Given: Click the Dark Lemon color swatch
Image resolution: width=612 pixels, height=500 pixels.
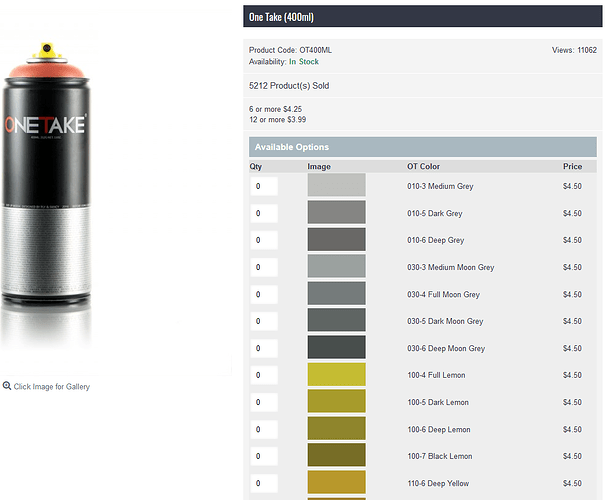Looking at the screenshot, I should click(336, 401).
